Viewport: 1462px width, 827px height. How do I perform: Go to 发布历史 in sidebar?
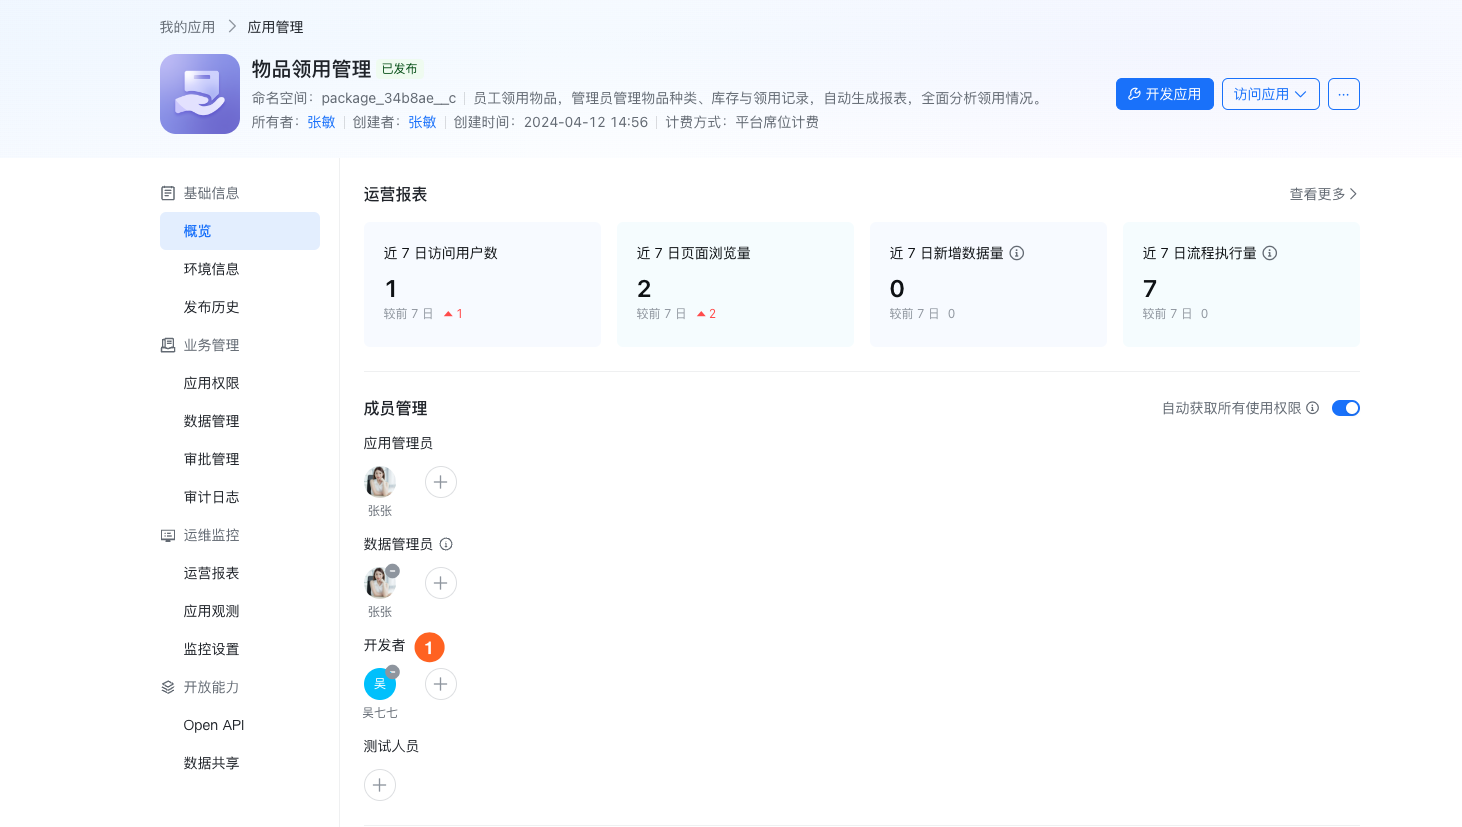click(211, 307)
